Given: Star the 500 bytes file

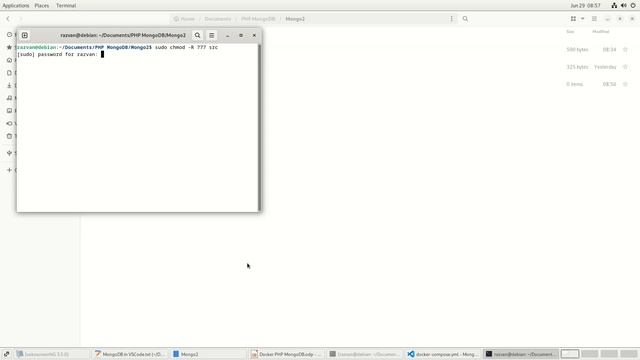Looking at the screenshot, I should click(625, 49).
